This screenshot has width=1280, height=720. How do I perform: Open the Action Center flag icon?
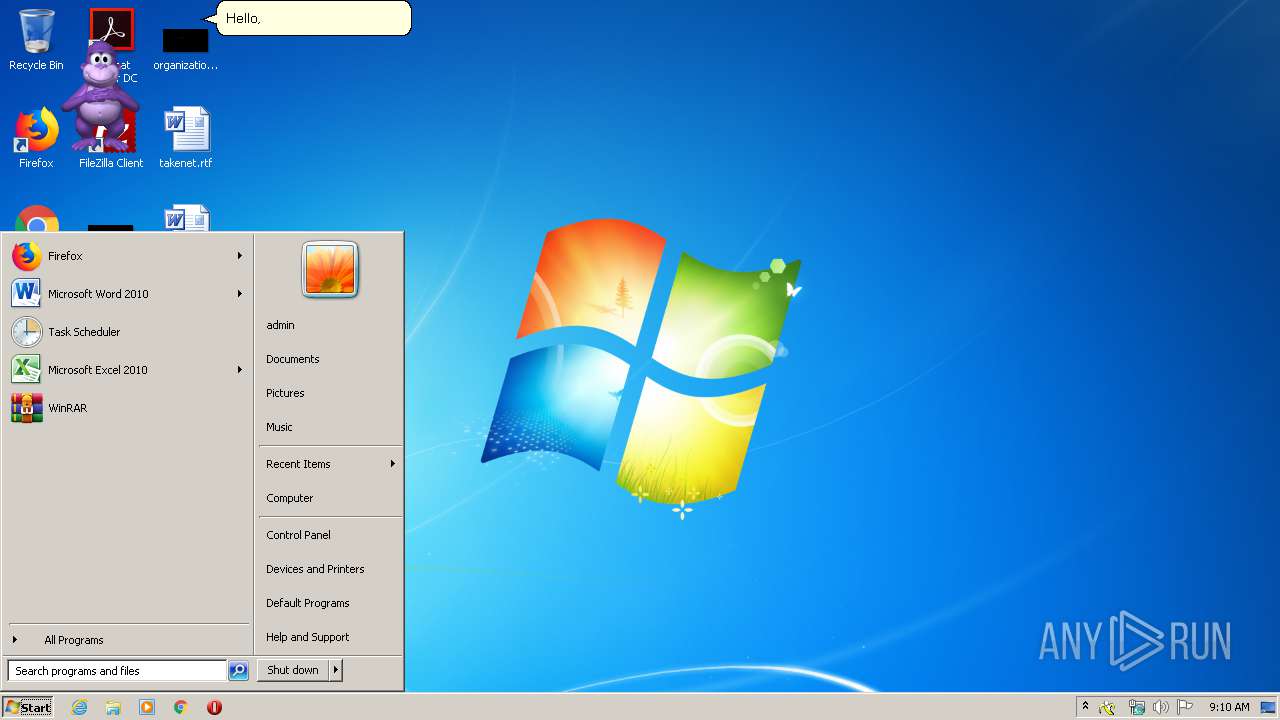pos(1185,707)
